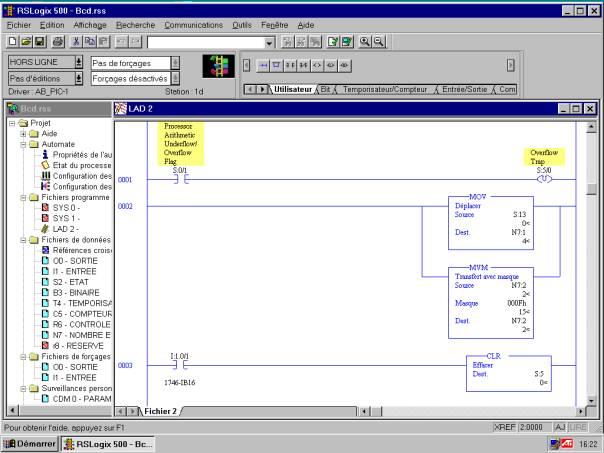Open a project with the Open folder icon
Viewport: 604px width, 453px height.
26,42
